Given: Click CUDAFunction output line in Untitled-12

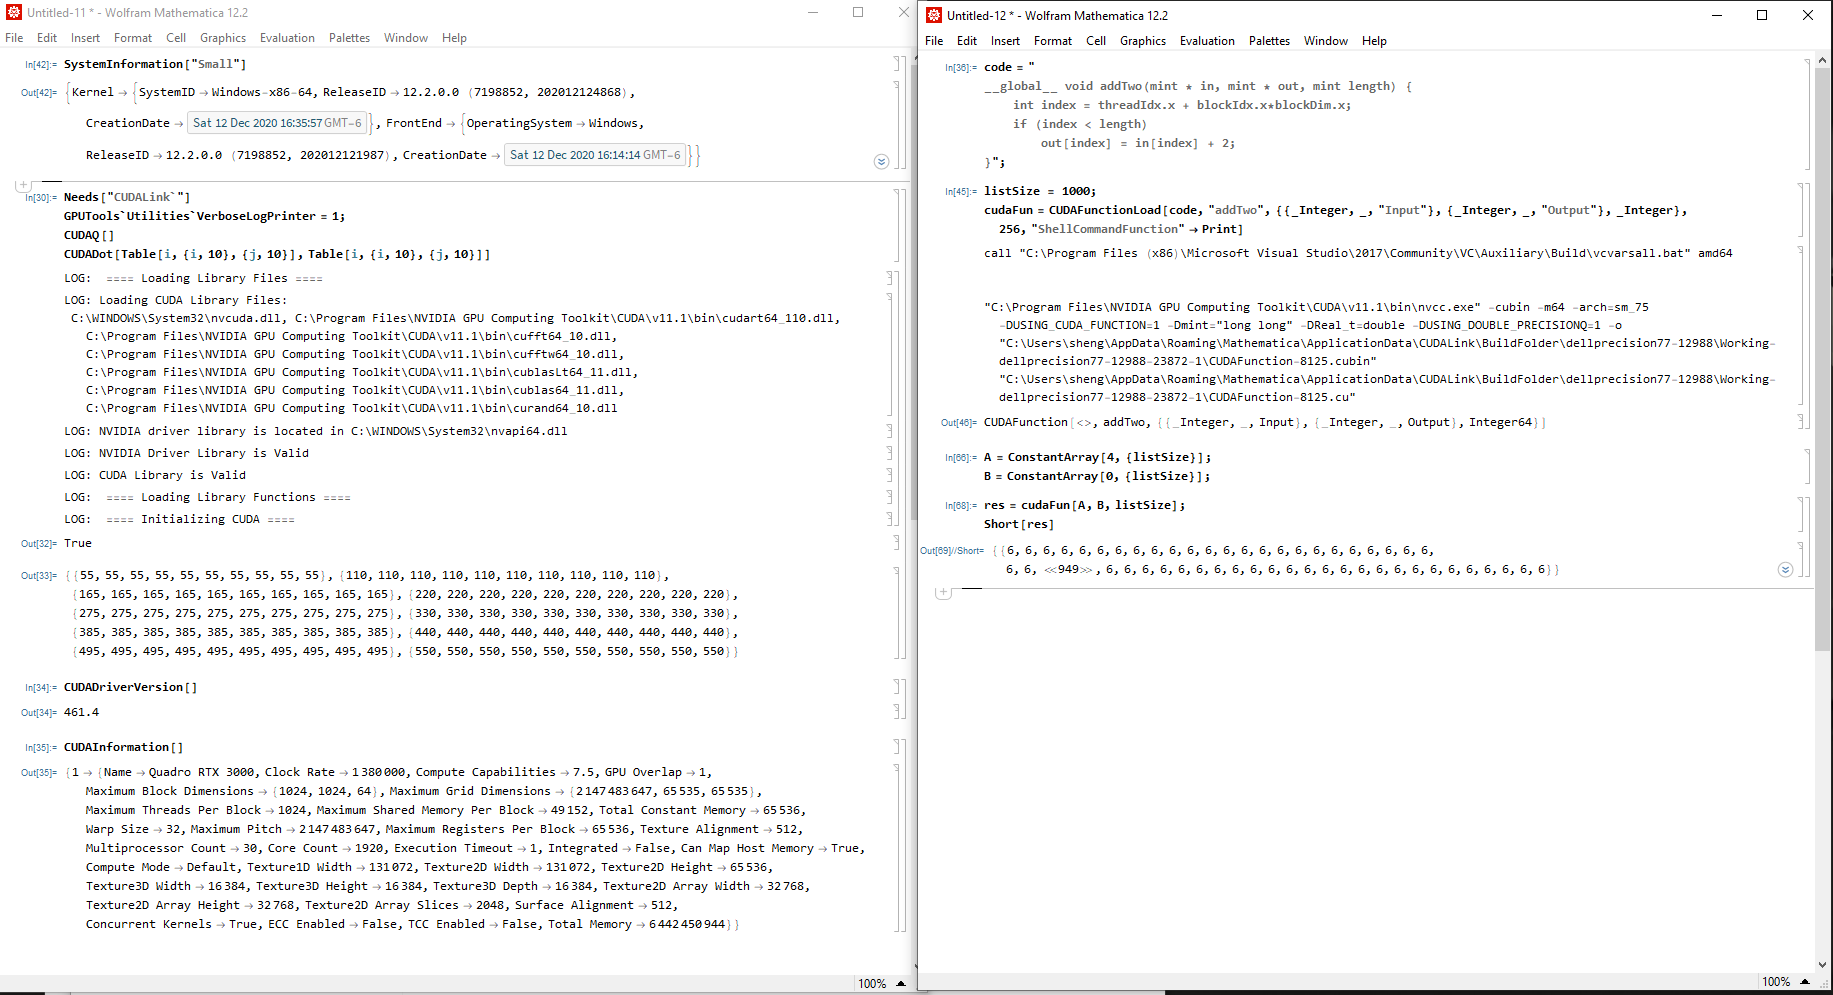Looking at the screenshot, I should [1265, 422].
